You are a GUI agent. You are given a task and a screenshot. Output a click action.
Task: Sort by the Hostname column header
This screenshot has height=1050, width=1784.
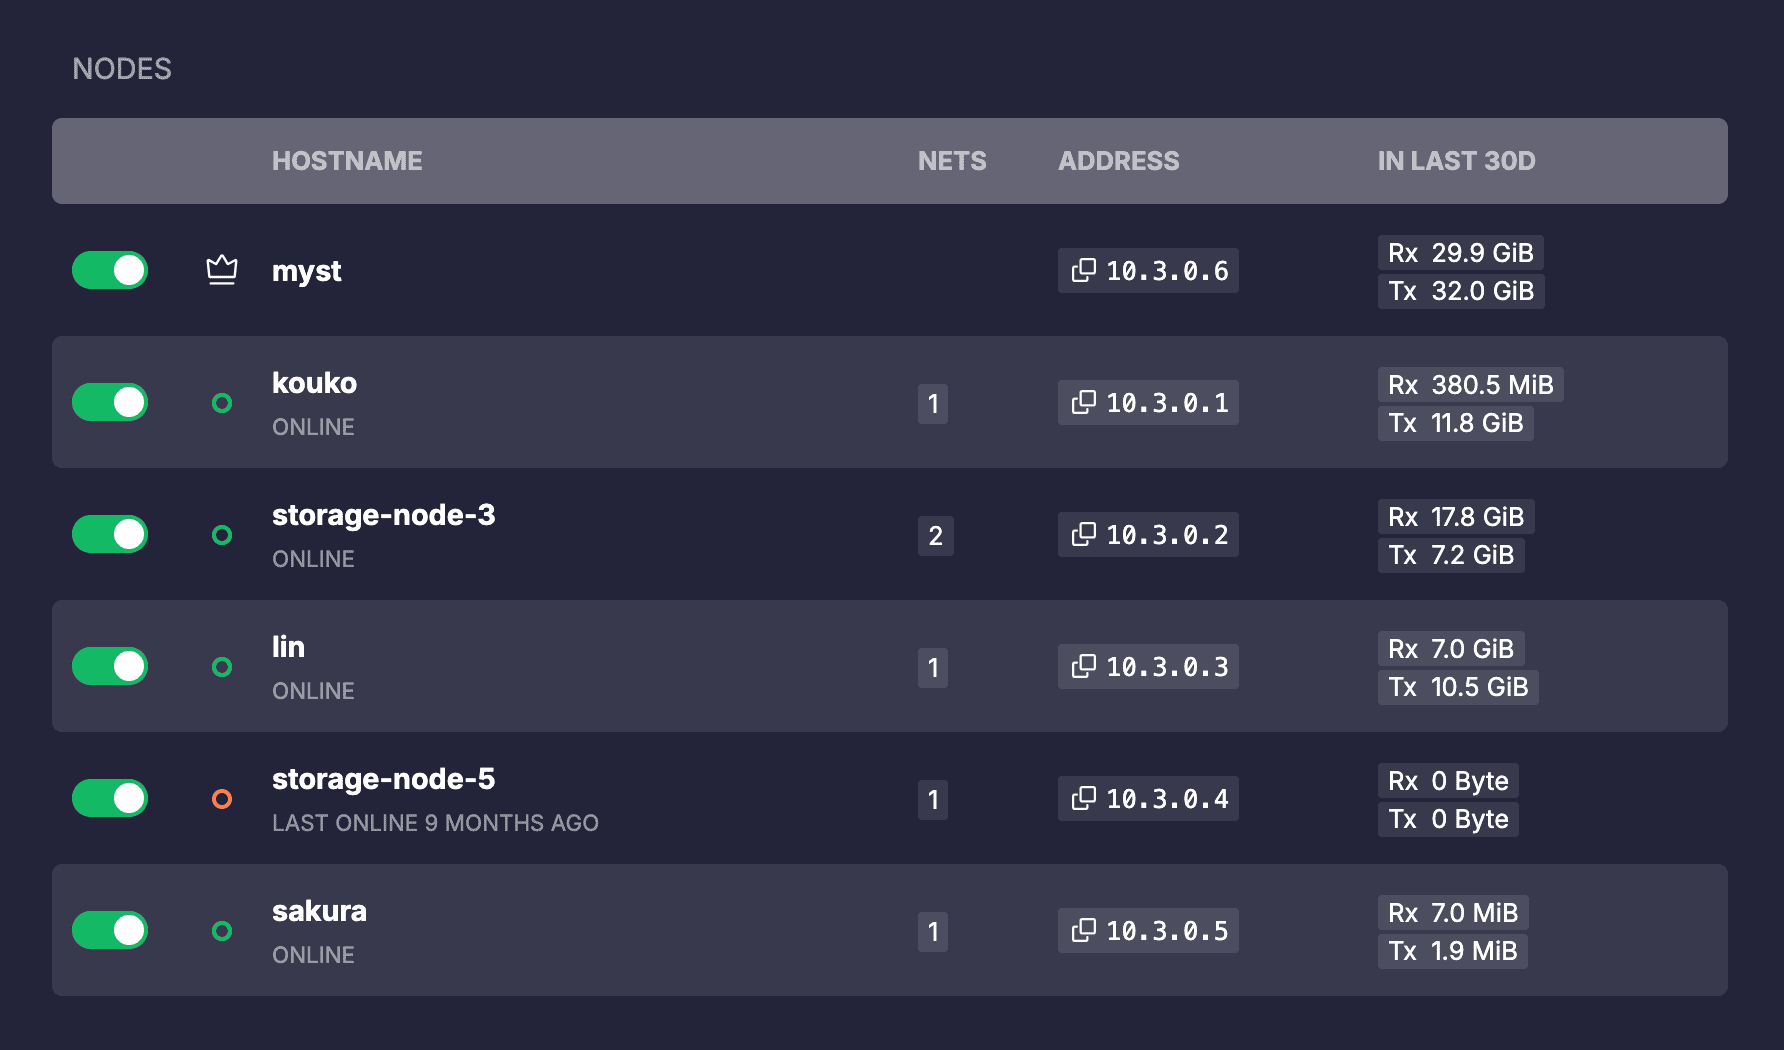pos(347,161)
